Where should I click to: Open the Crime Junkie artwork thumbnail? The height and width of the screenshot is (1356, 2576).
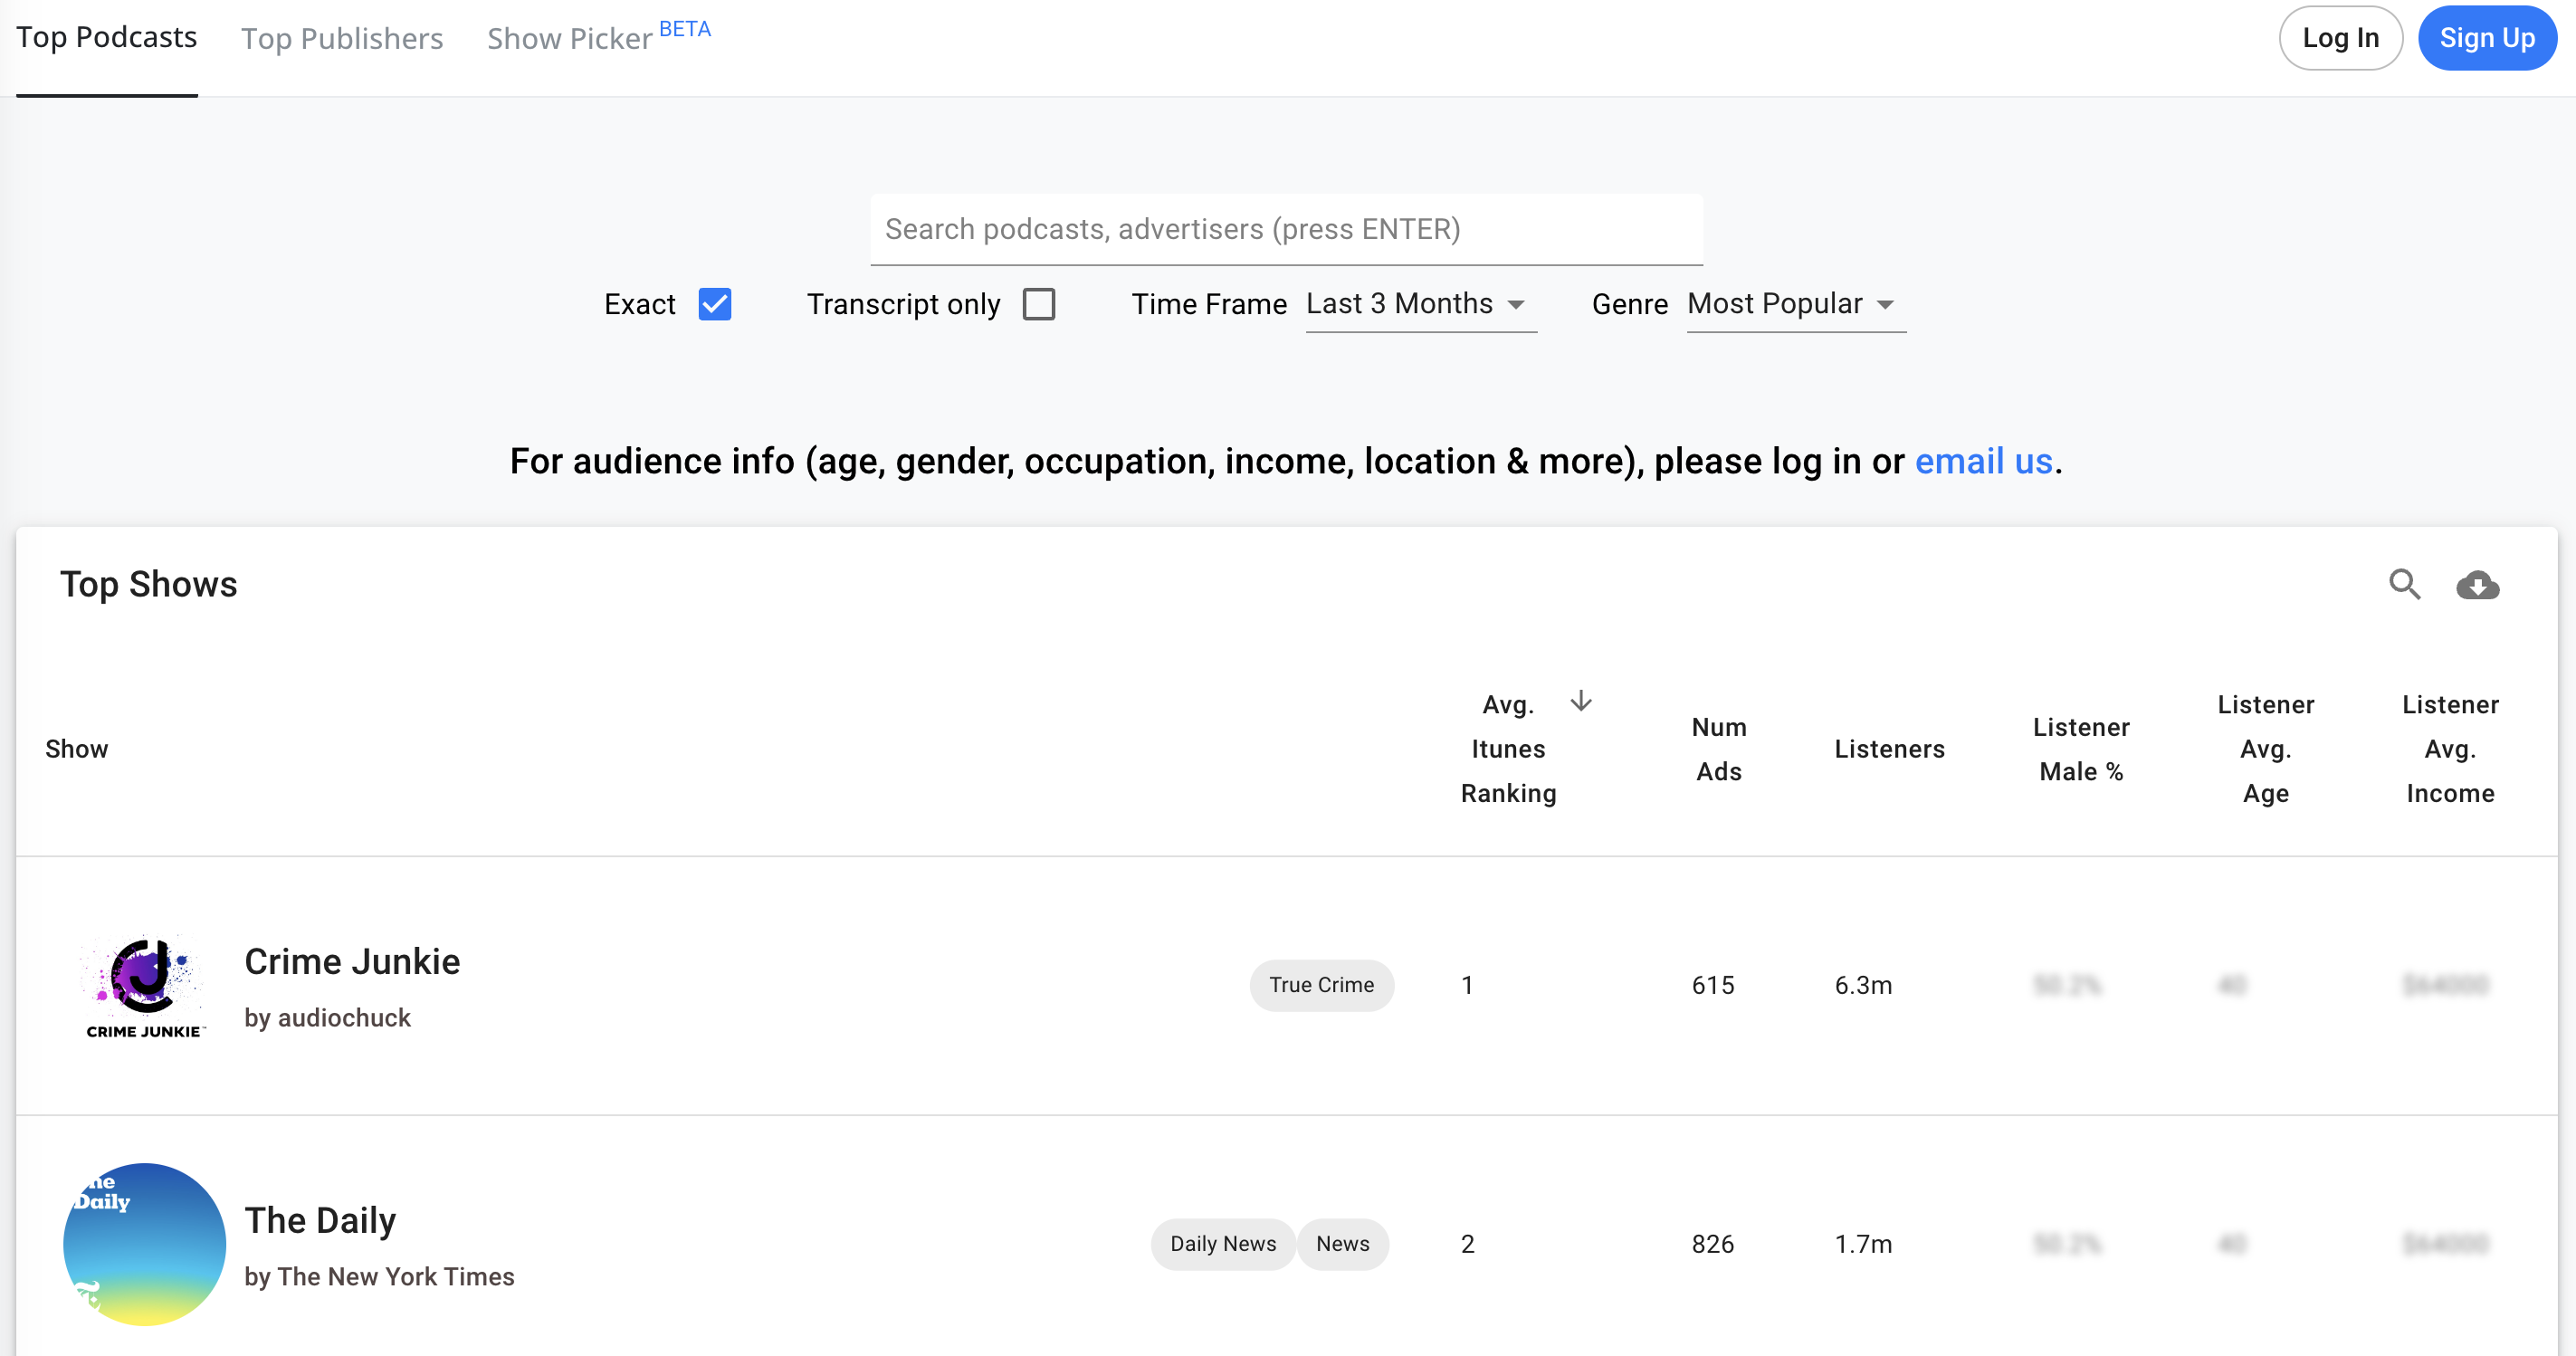pyautogui.click(x=144, y=986)
